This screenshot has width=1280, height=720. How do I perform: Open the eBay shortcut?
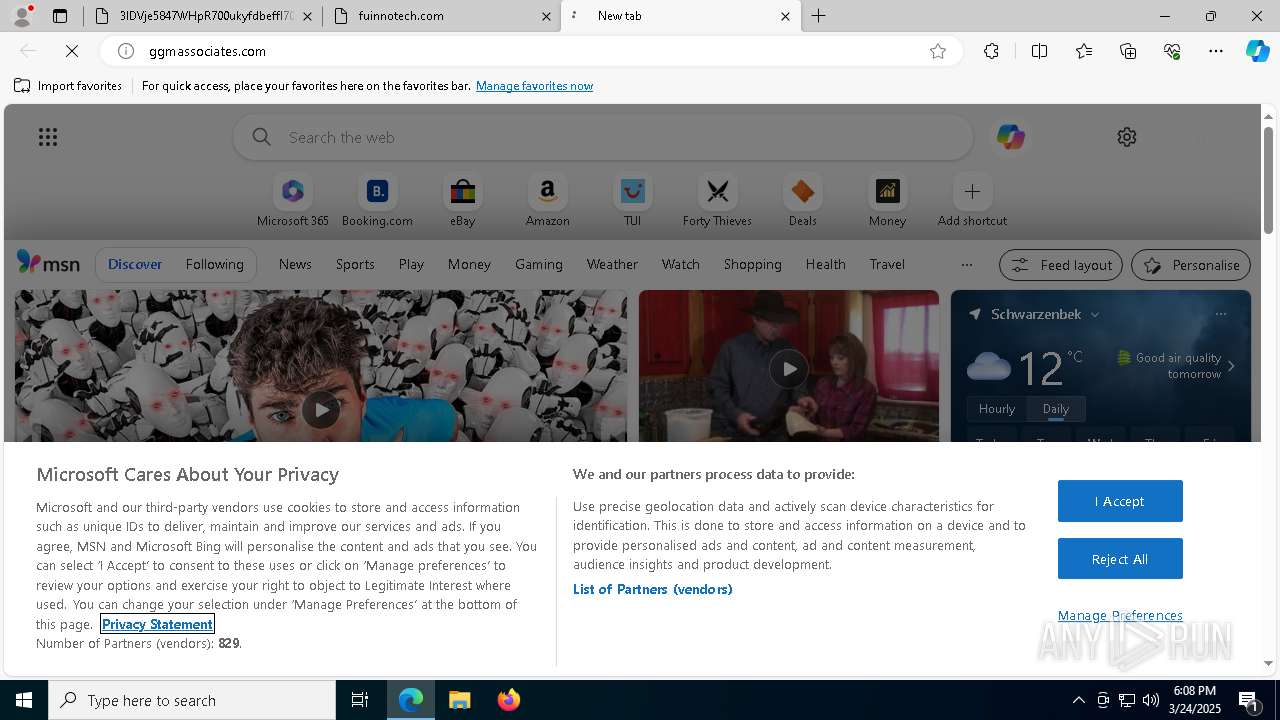click(462, 201)
